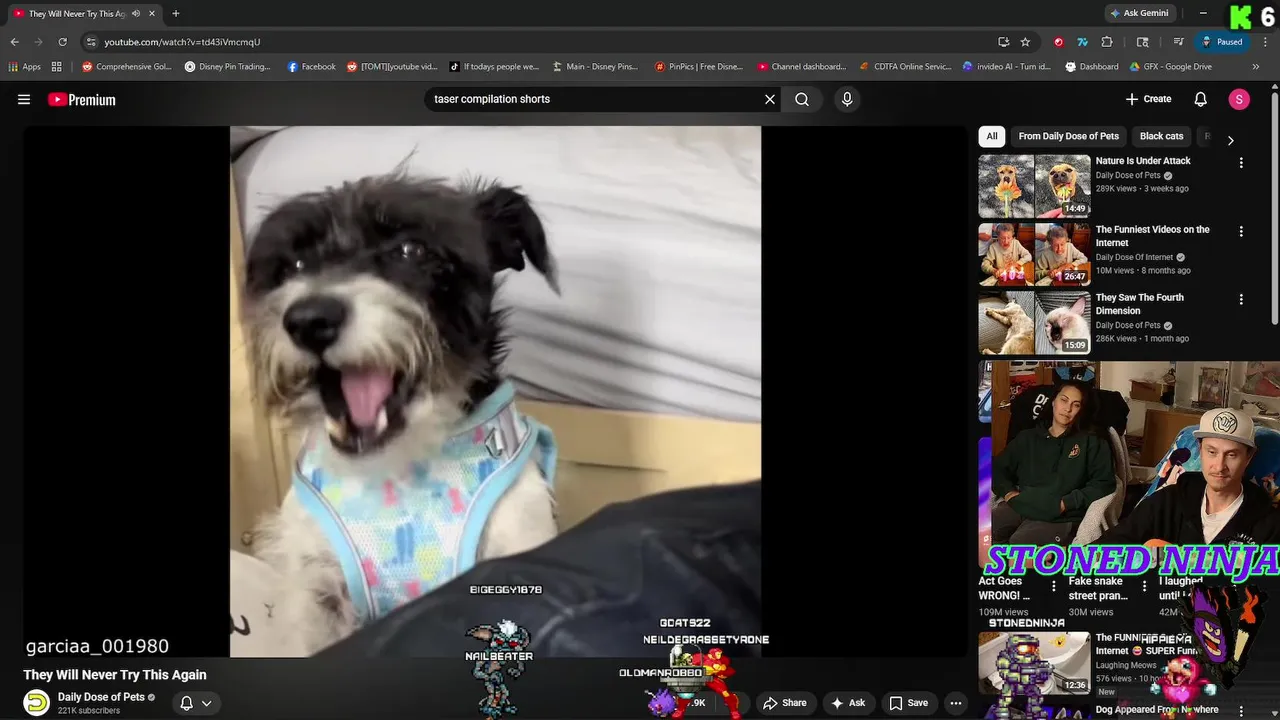Open the PinPics bookmark

698,67
